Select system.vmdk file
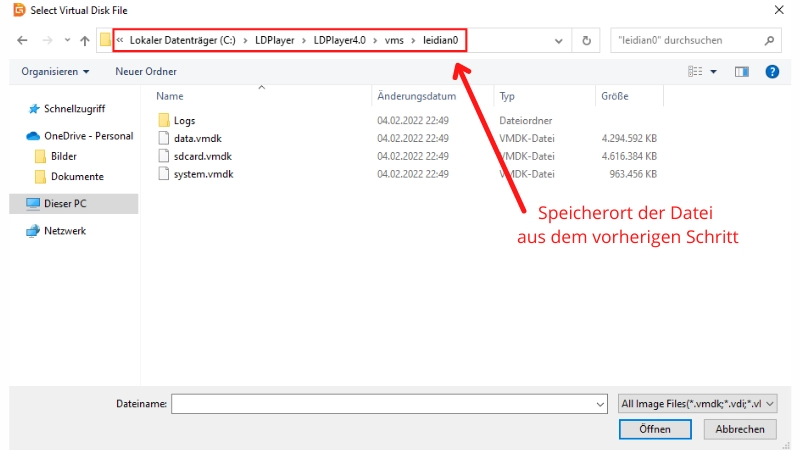 coord(203,174)
